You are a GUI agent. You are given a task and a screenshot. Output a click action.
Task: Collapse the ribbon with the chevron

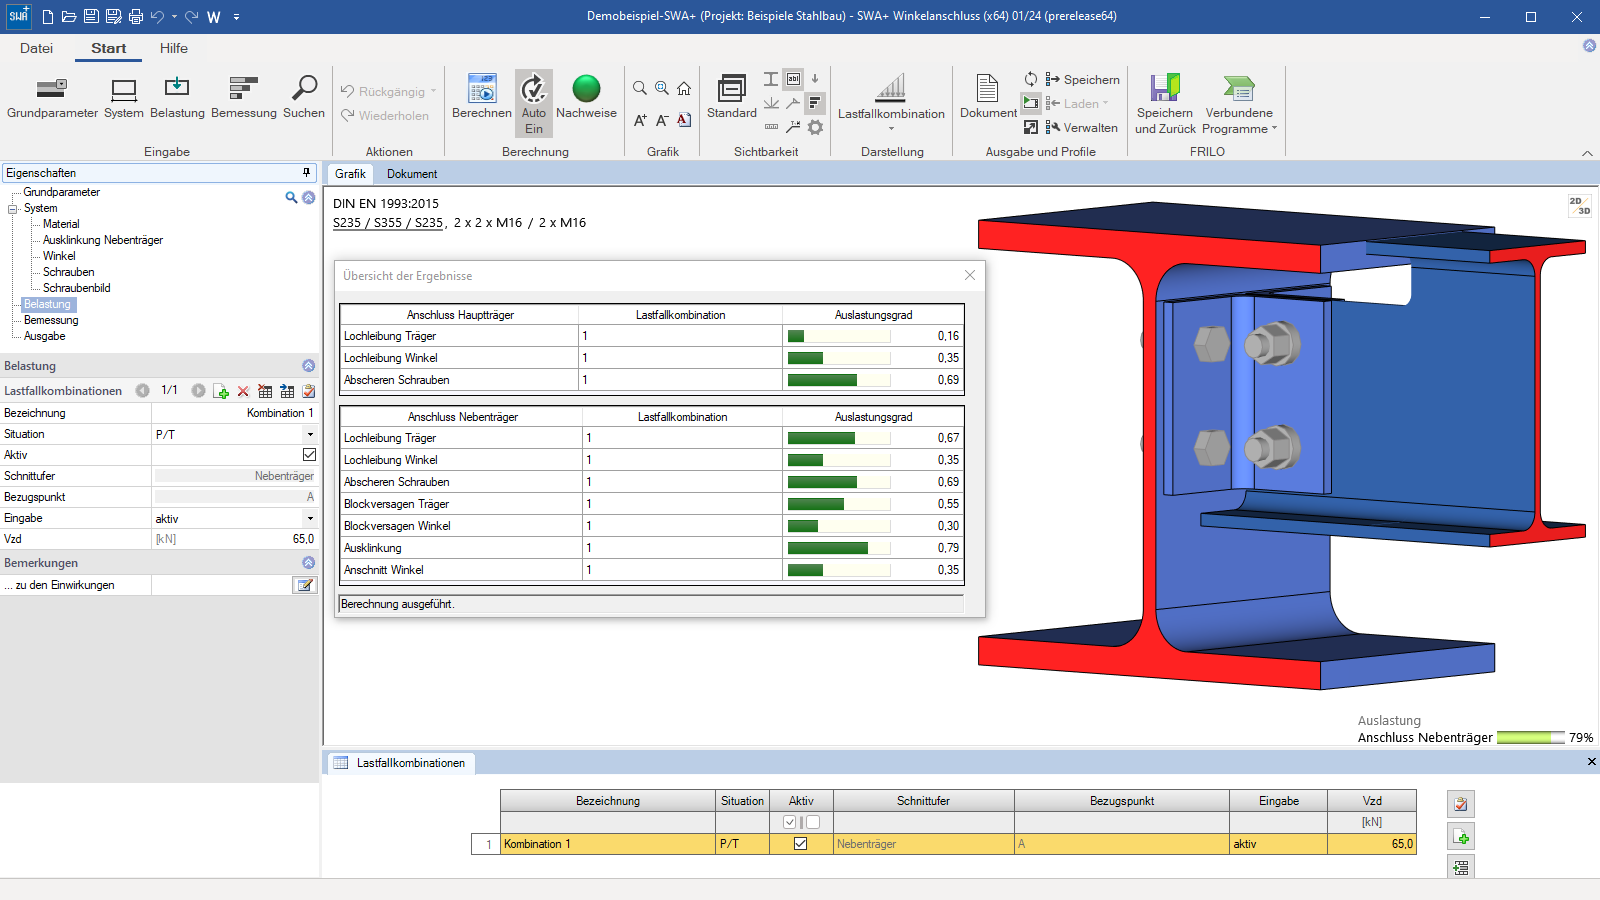pos(1587,153)
